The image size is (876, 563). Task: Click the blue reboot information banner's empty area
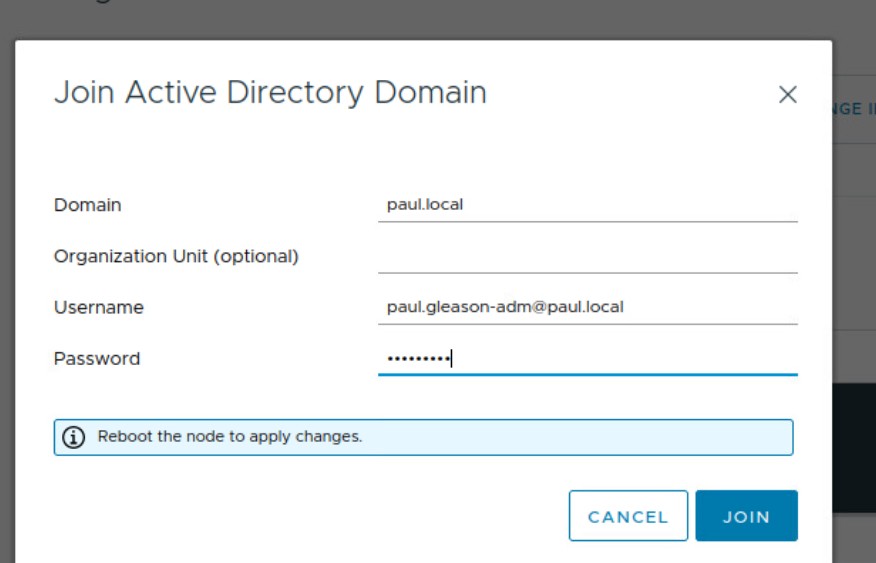[580, 437]
